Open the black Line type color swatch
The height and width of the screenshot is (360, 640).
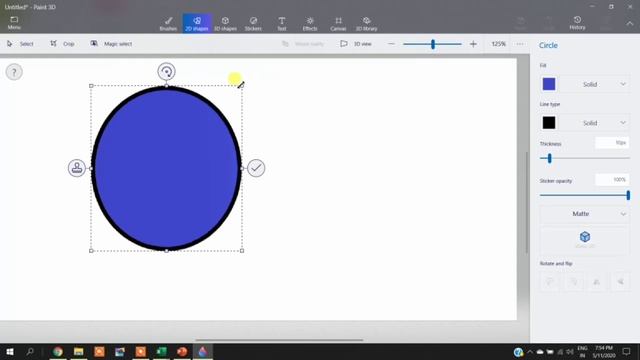coord(549,123)
